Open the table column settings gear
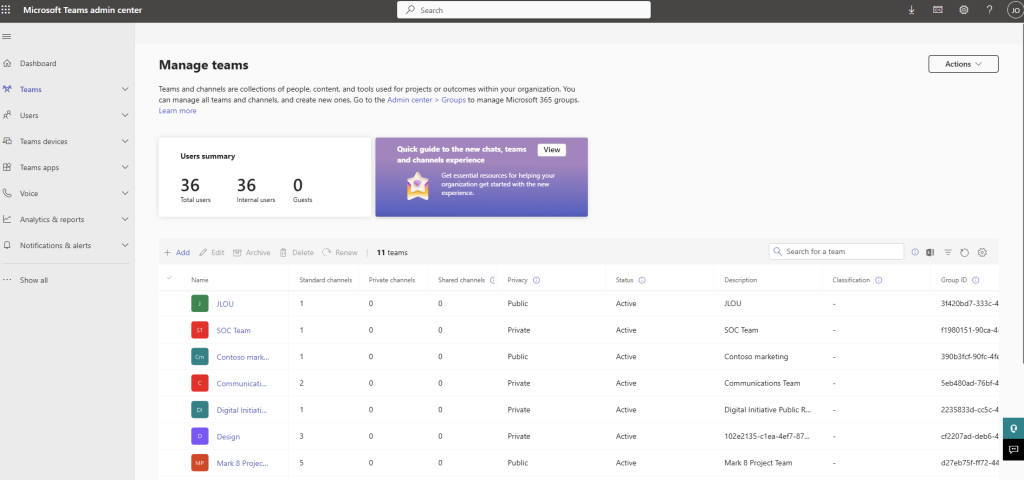 click(x=982, y=252)
